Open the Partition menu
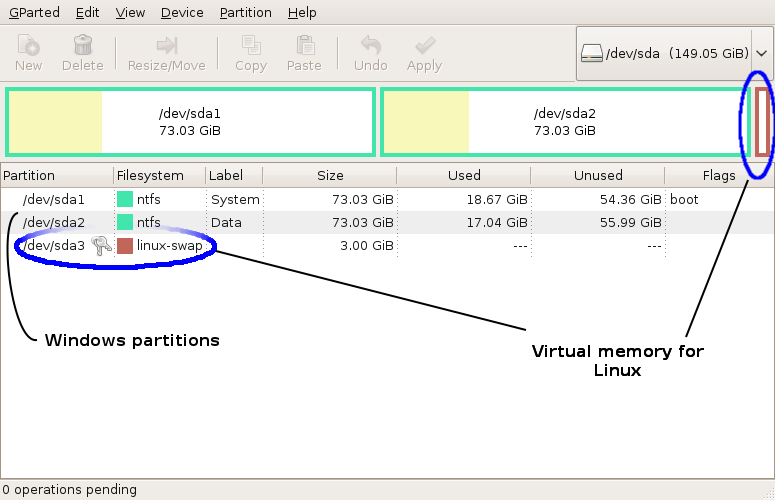Viewport: 775px width, 500px height. click(x=245, y=13)
